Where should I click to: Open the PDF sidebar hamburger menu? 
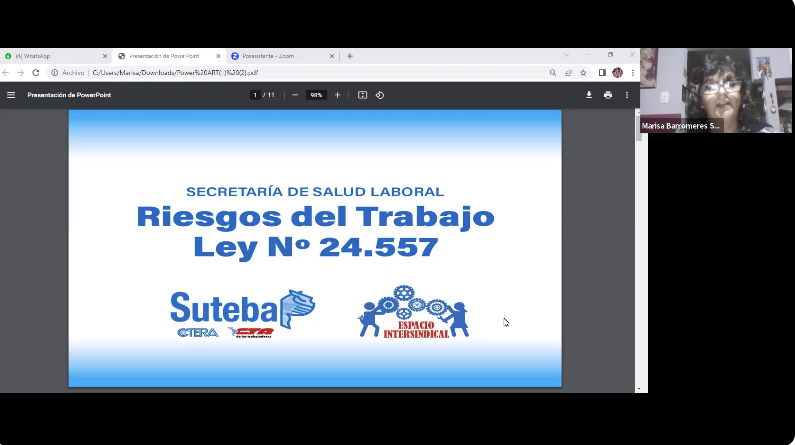point(11,95)
